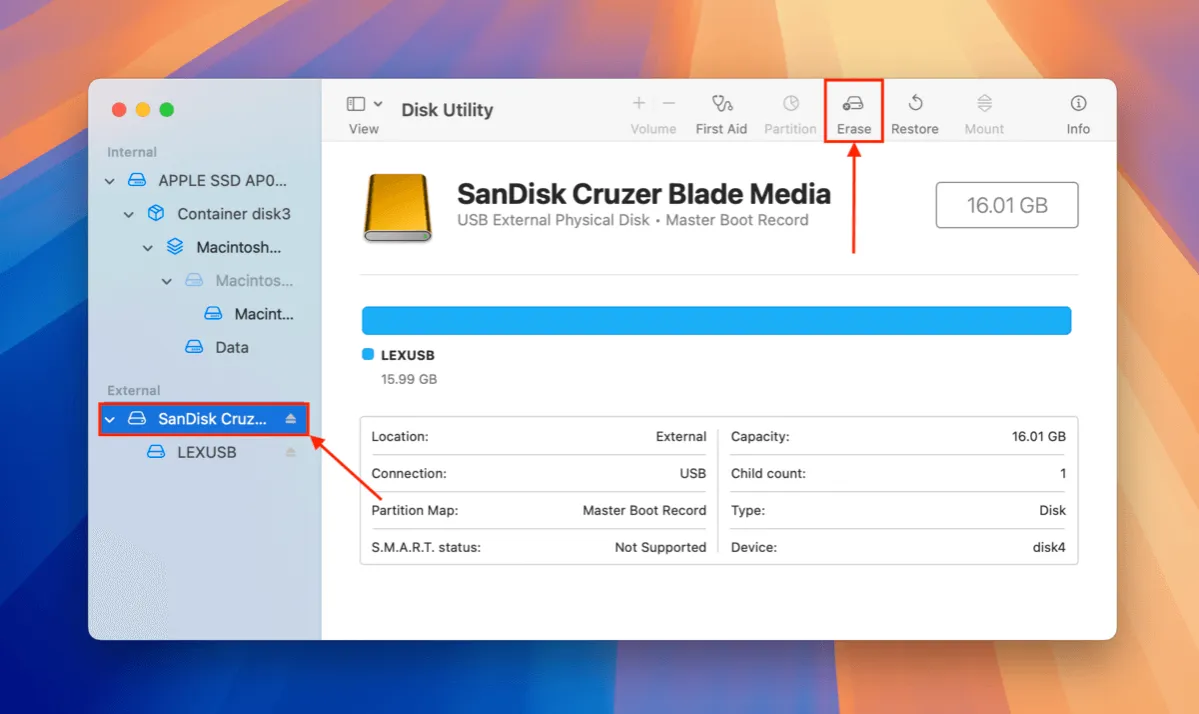1199x714 pixels.
Task: Select the LEXUSB volume in sidebar
Action: (x=206, y=452)
